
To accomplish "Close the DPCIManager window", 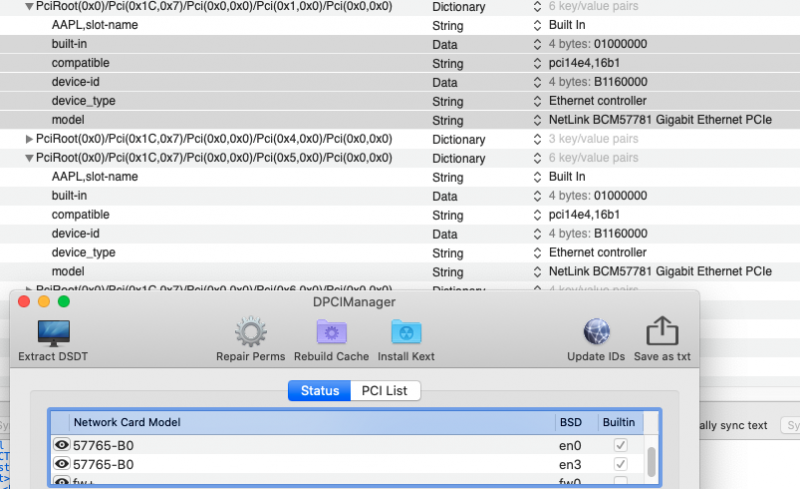I will (x=23, y=301).
